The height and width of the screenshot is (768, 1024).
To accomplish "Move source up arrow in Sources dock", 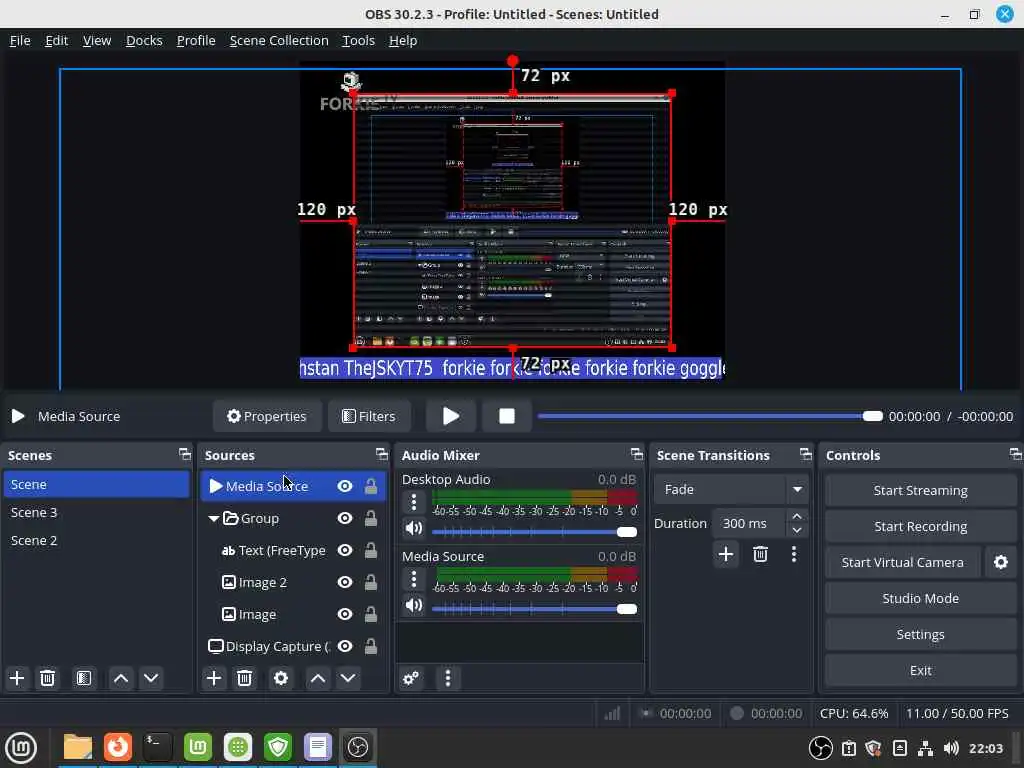I will (318, 678).
